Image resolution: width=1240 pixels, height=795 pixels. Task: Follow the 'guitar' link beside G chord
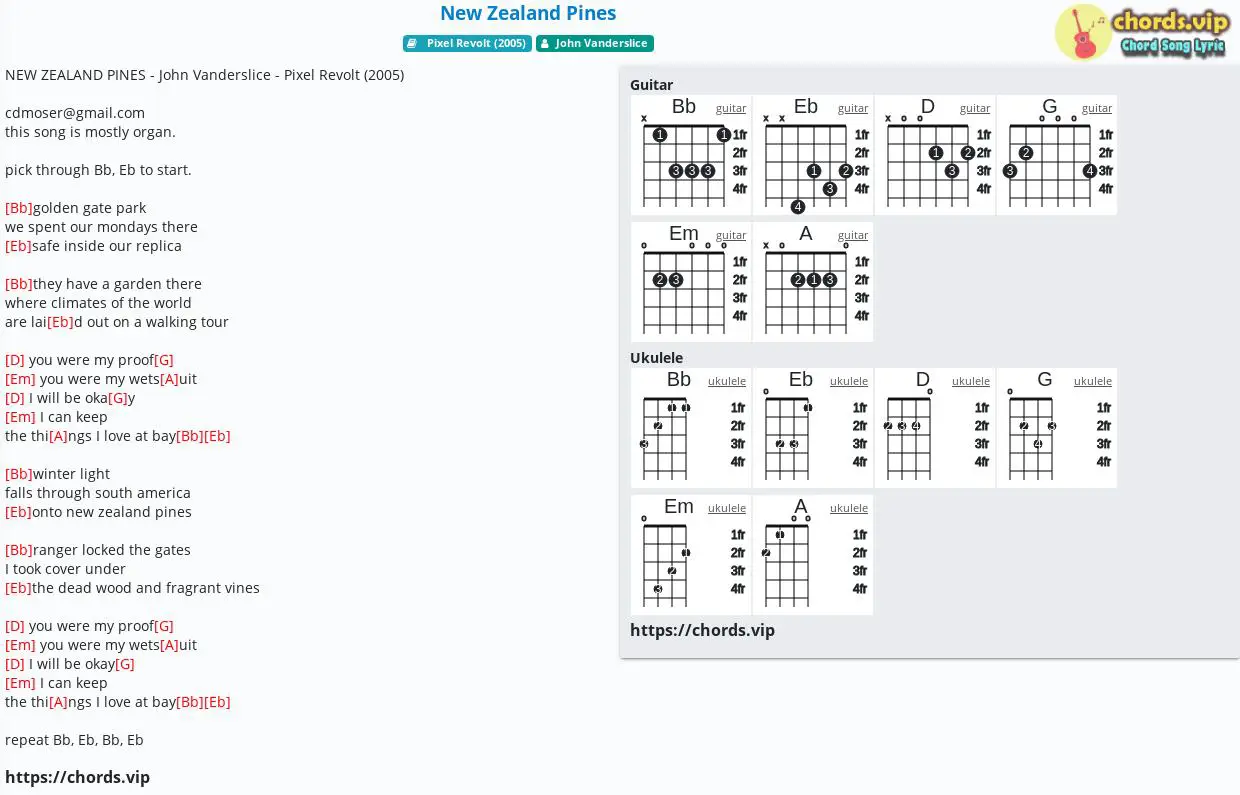tap(1097, 108)
